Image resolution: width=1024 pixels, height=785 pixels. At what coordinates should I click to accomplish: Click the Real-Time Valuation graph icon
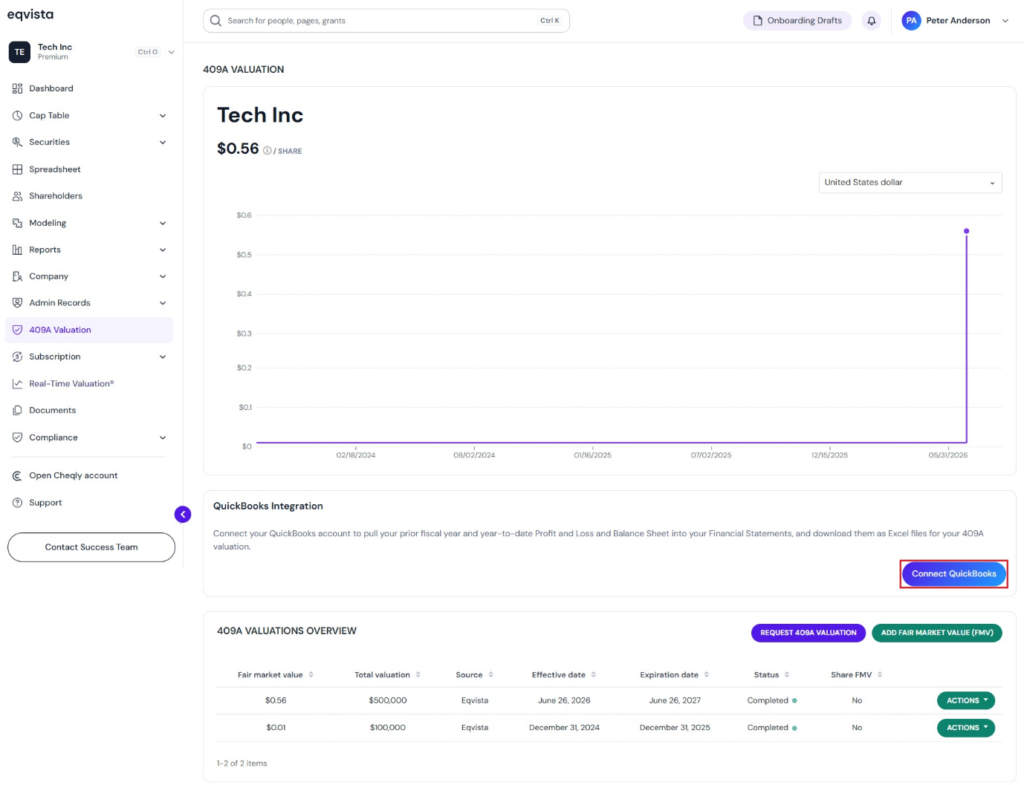tap(17, 384)
